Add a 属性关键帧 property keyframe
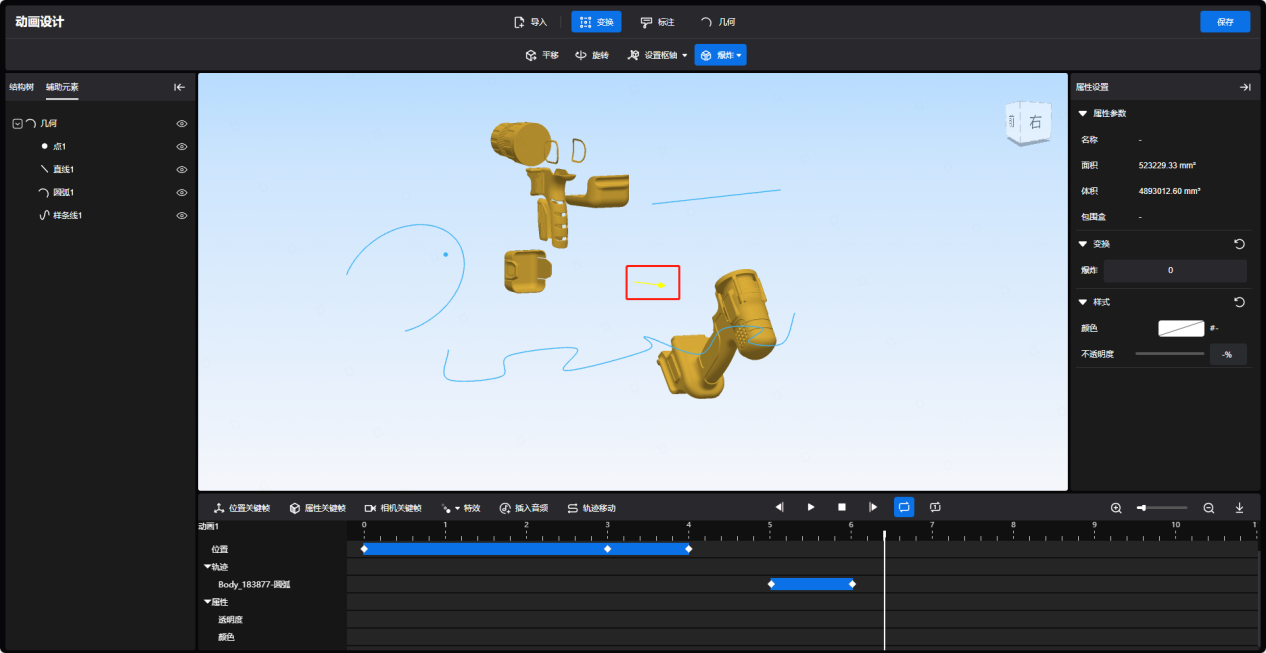This screenshot has height=653, width=1266. pyautogui.click(x=318, y=508)
